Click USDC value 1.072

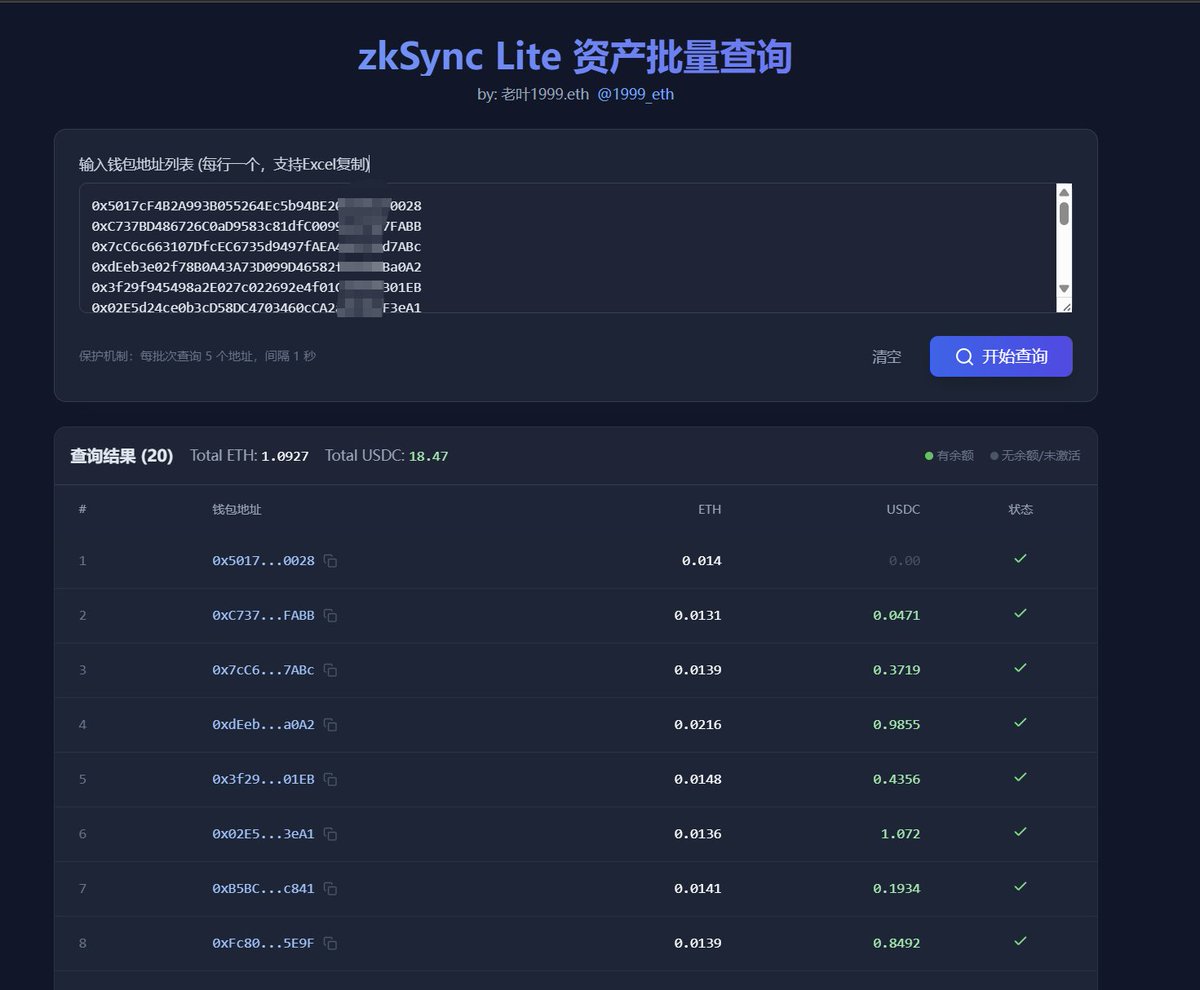click(900, 834)
